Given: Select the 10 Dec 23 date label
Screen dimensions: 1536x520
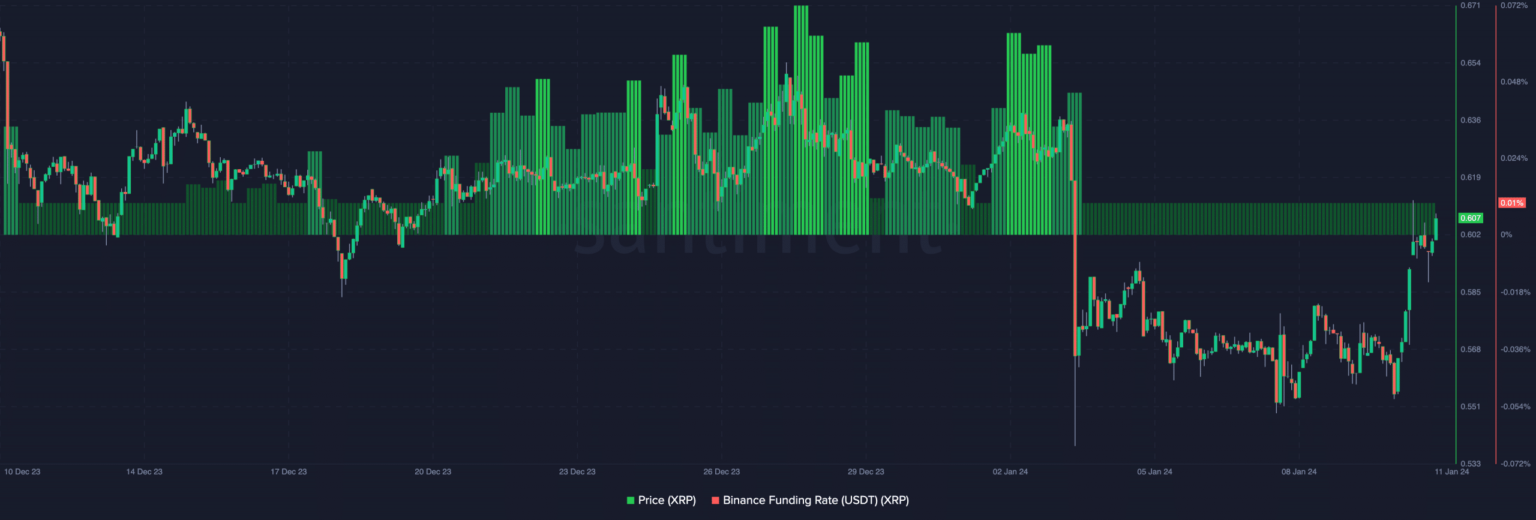Looking at the screenshot, I should click(22, 471).
